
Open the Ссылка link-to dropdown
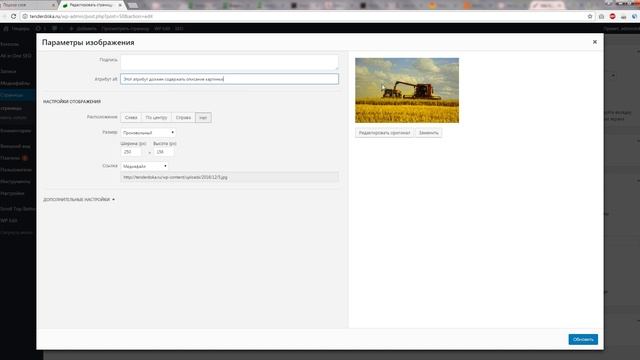pos(144,166)
